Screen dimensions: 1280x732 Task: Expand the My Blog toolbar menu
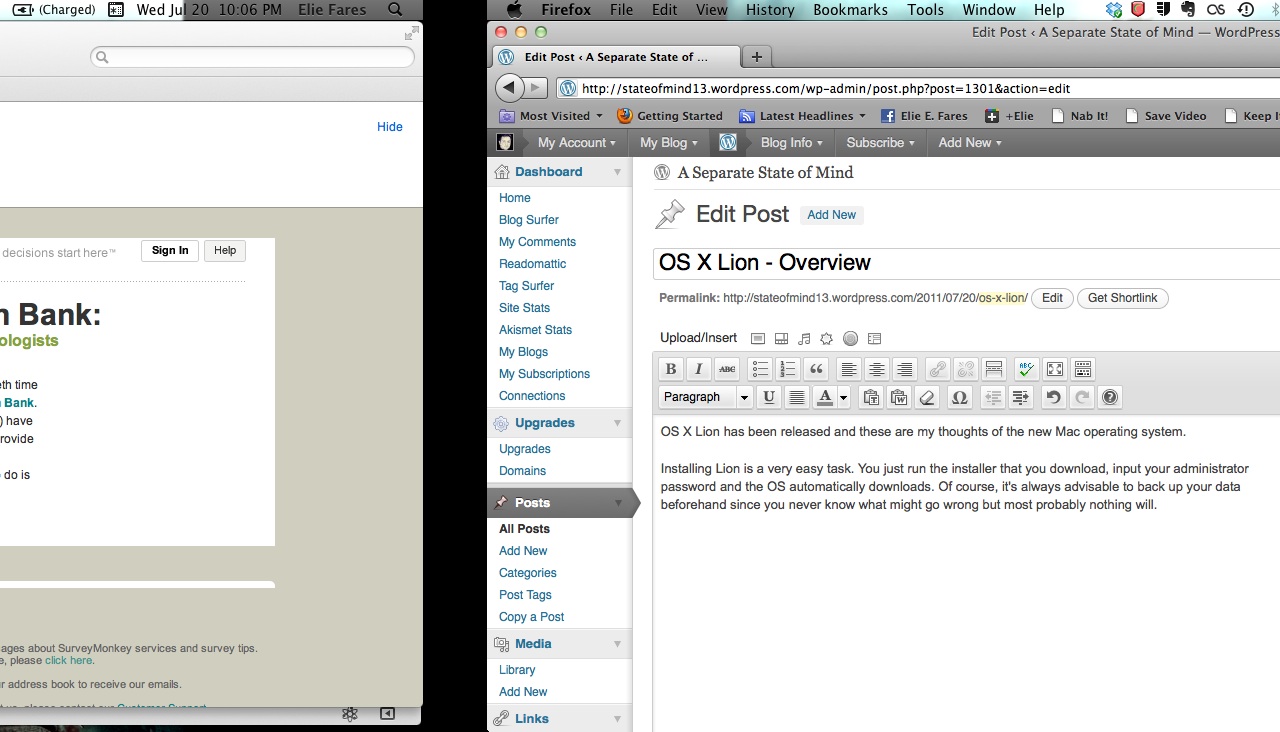click(x=668, y=143)
